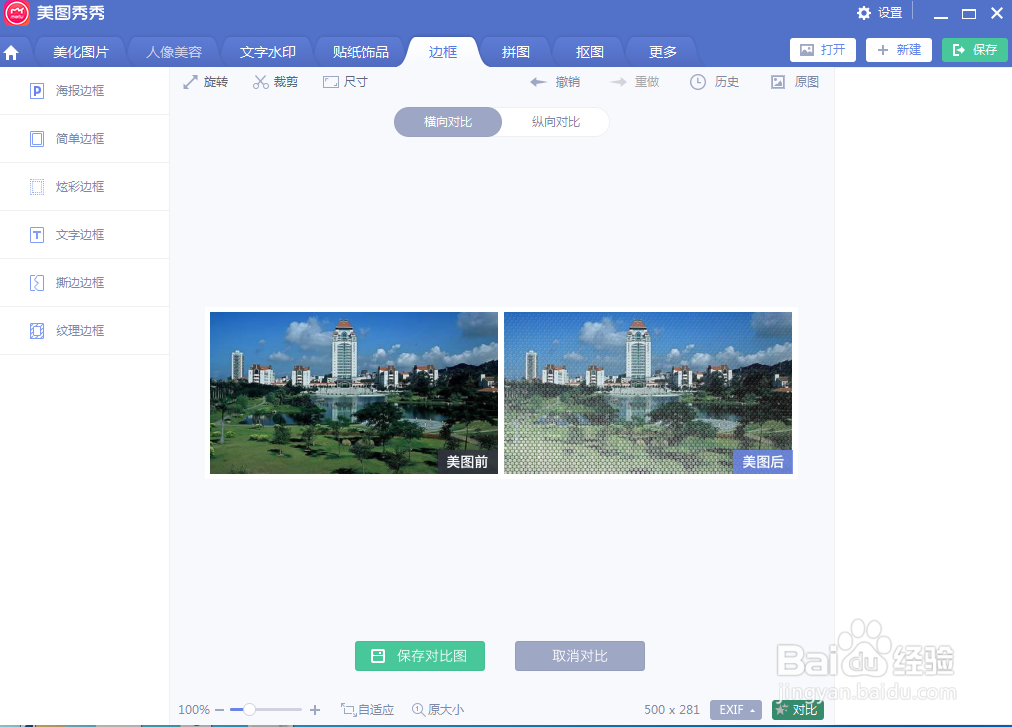Open the 抠图 tab
Image resolution: width=1012 pixels, height=727 pixels.
(x=589, y=52)
